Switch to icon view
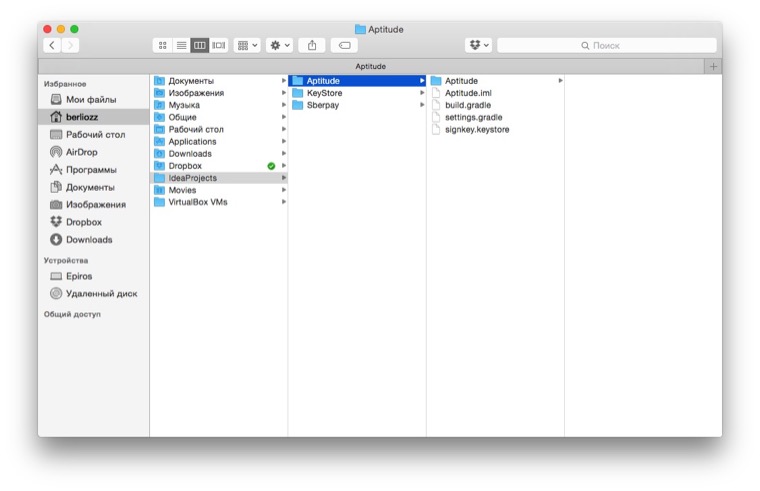The image size is (760, 491). (x=162, y=45)
